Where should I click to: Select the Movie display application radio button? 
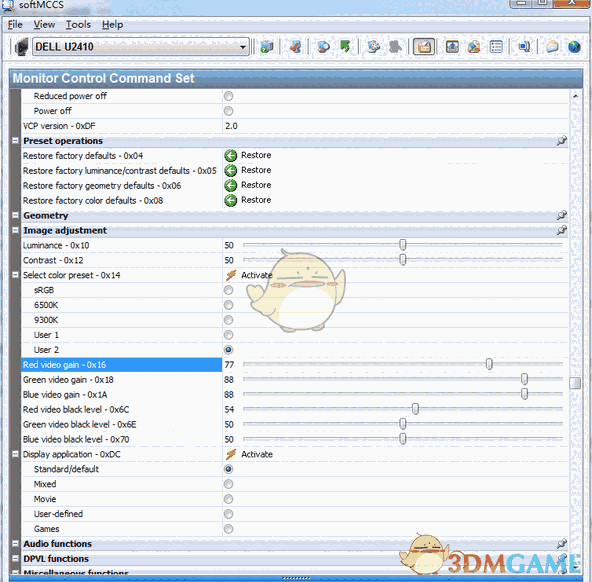[x=228, y=499]
